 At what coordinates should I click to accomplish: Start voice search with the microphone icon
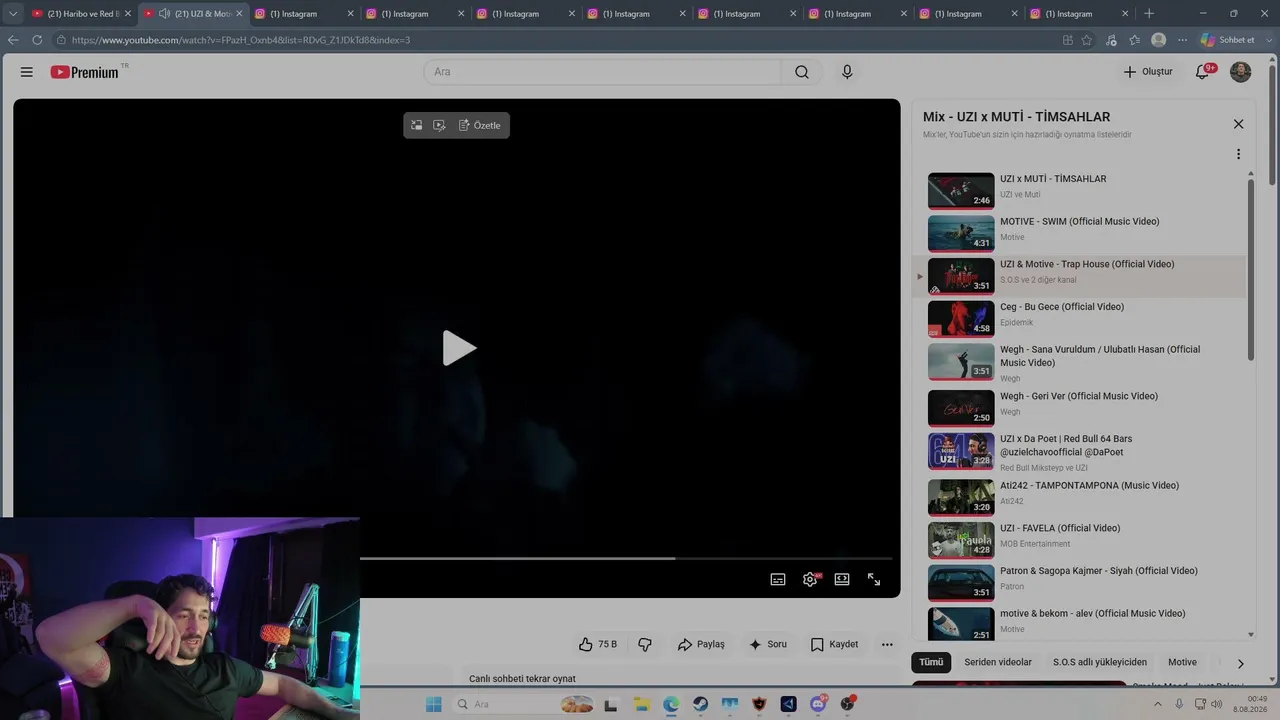pyautogui.click(x=847, y=72)
